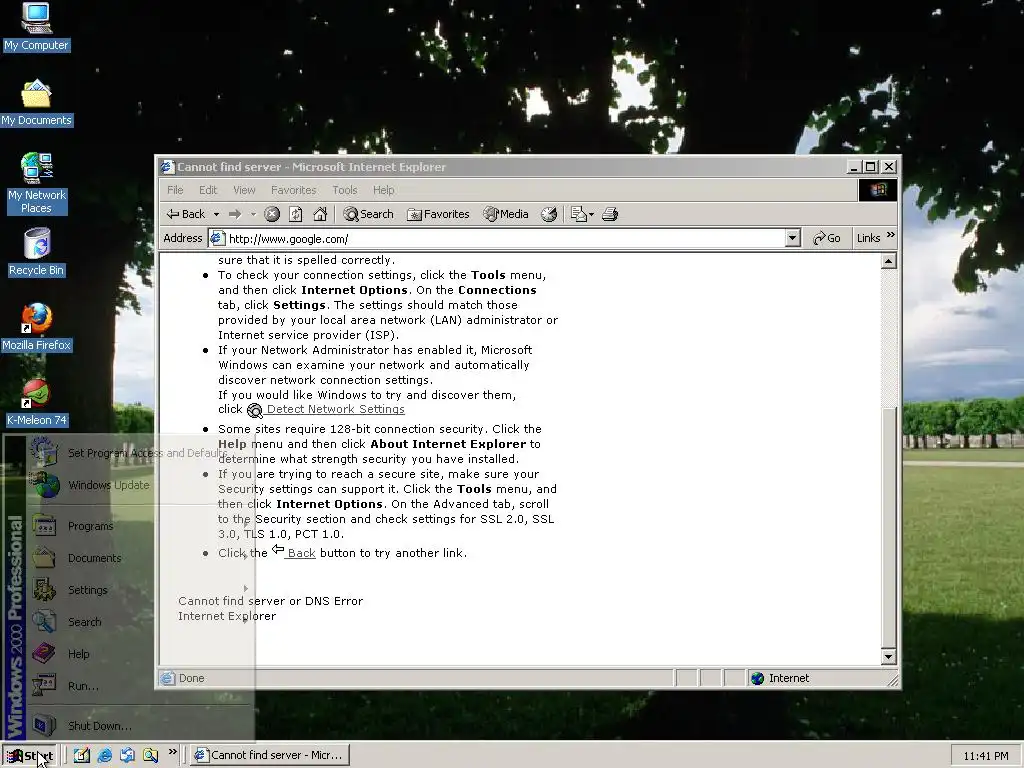Open Set Program Access and Defaults
The height and width of the screenshot is (768, 1024).
[x=139, y=453]
